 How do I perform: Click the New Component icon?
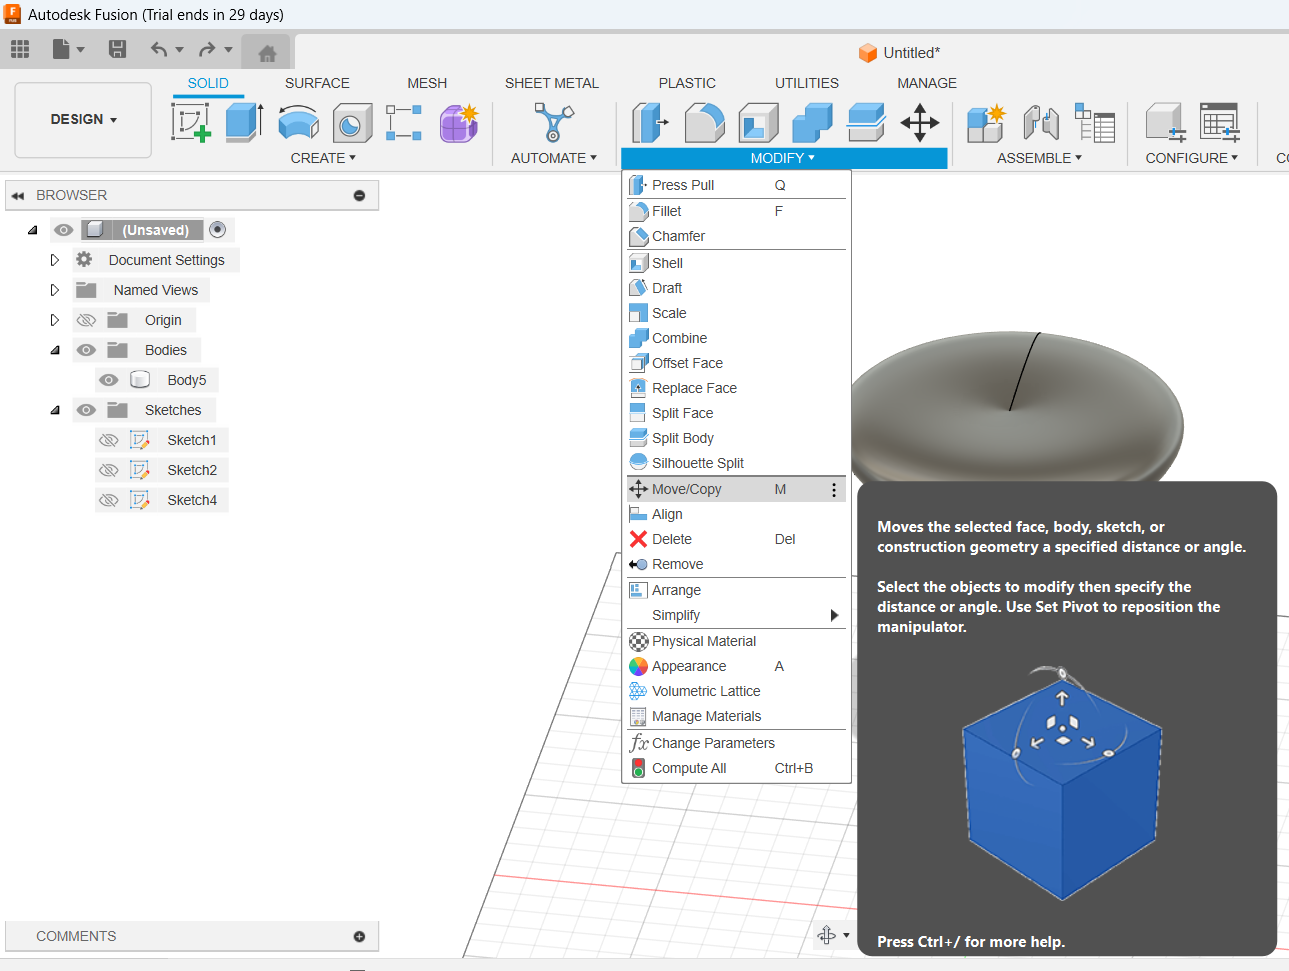[986, 123]
